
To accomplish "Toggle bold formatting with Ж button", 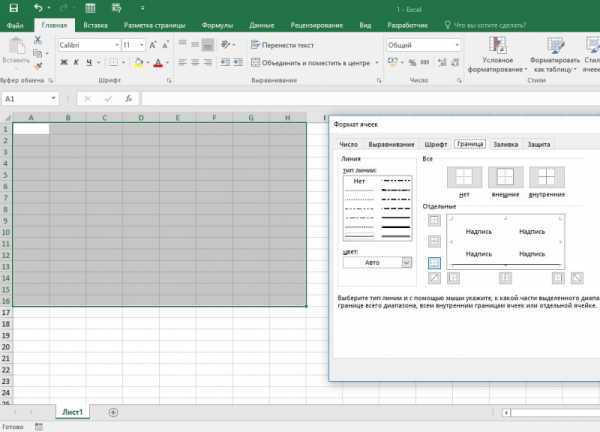I will coord(64,62).
